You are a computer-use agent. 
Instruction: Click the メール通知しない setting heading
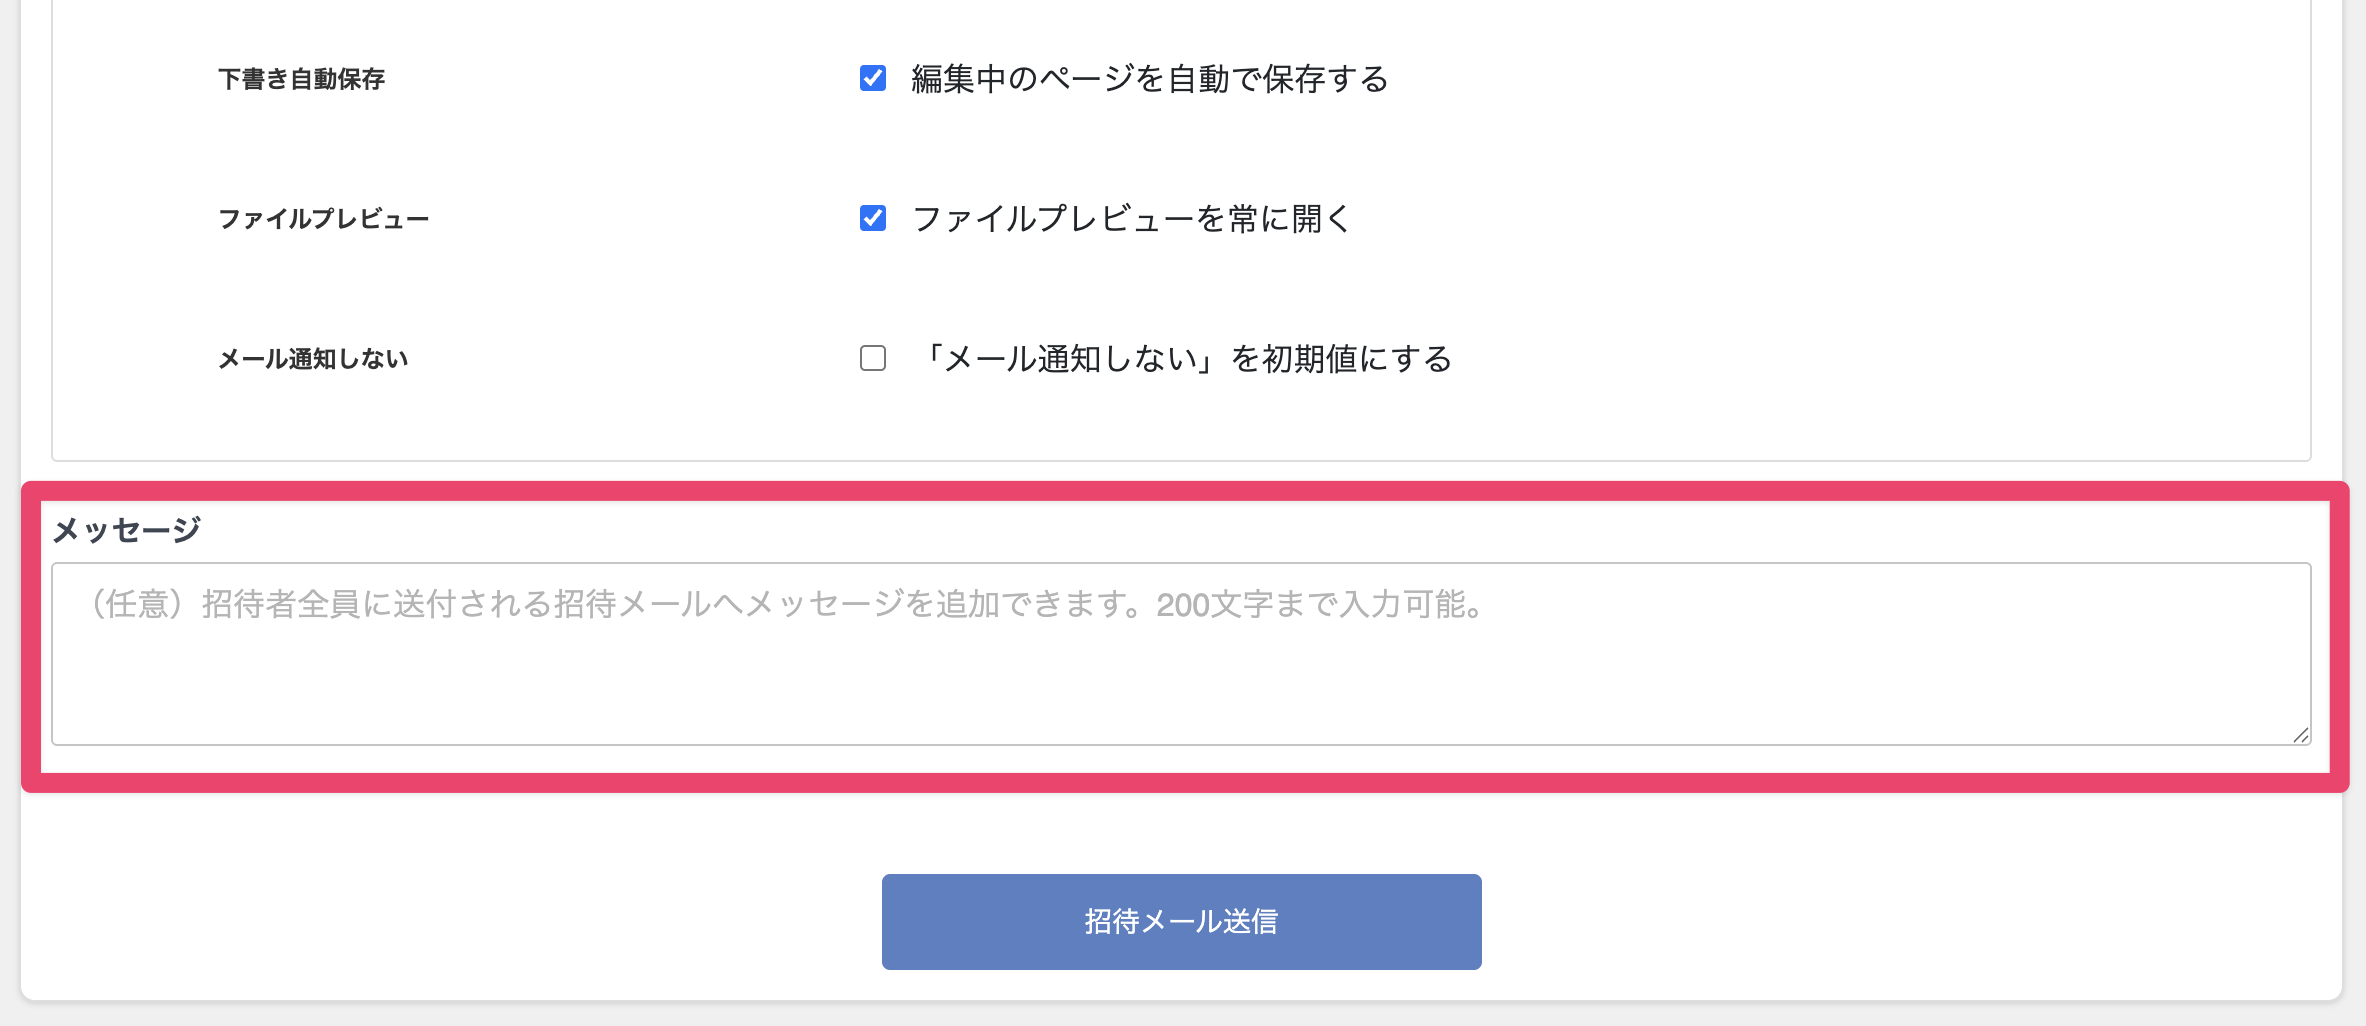pos(313,359)
